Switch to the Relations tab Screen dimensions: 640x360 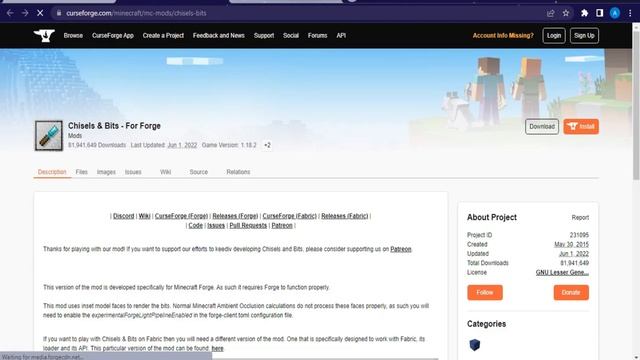click(x=238, y=172)
